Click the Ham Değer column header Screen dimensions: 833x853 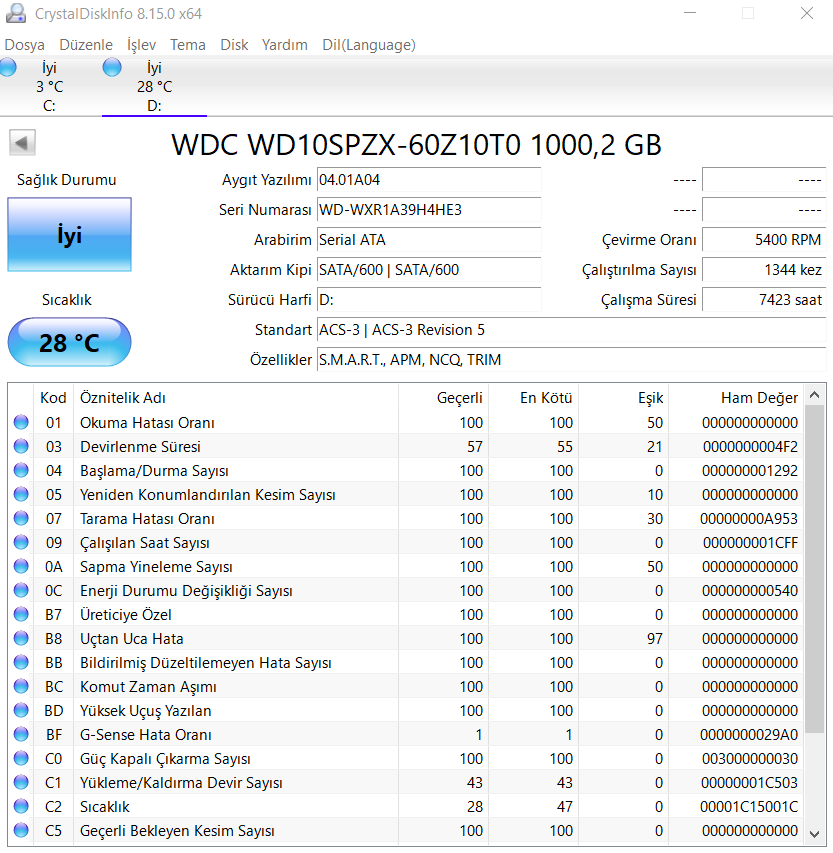coord(736,397)
